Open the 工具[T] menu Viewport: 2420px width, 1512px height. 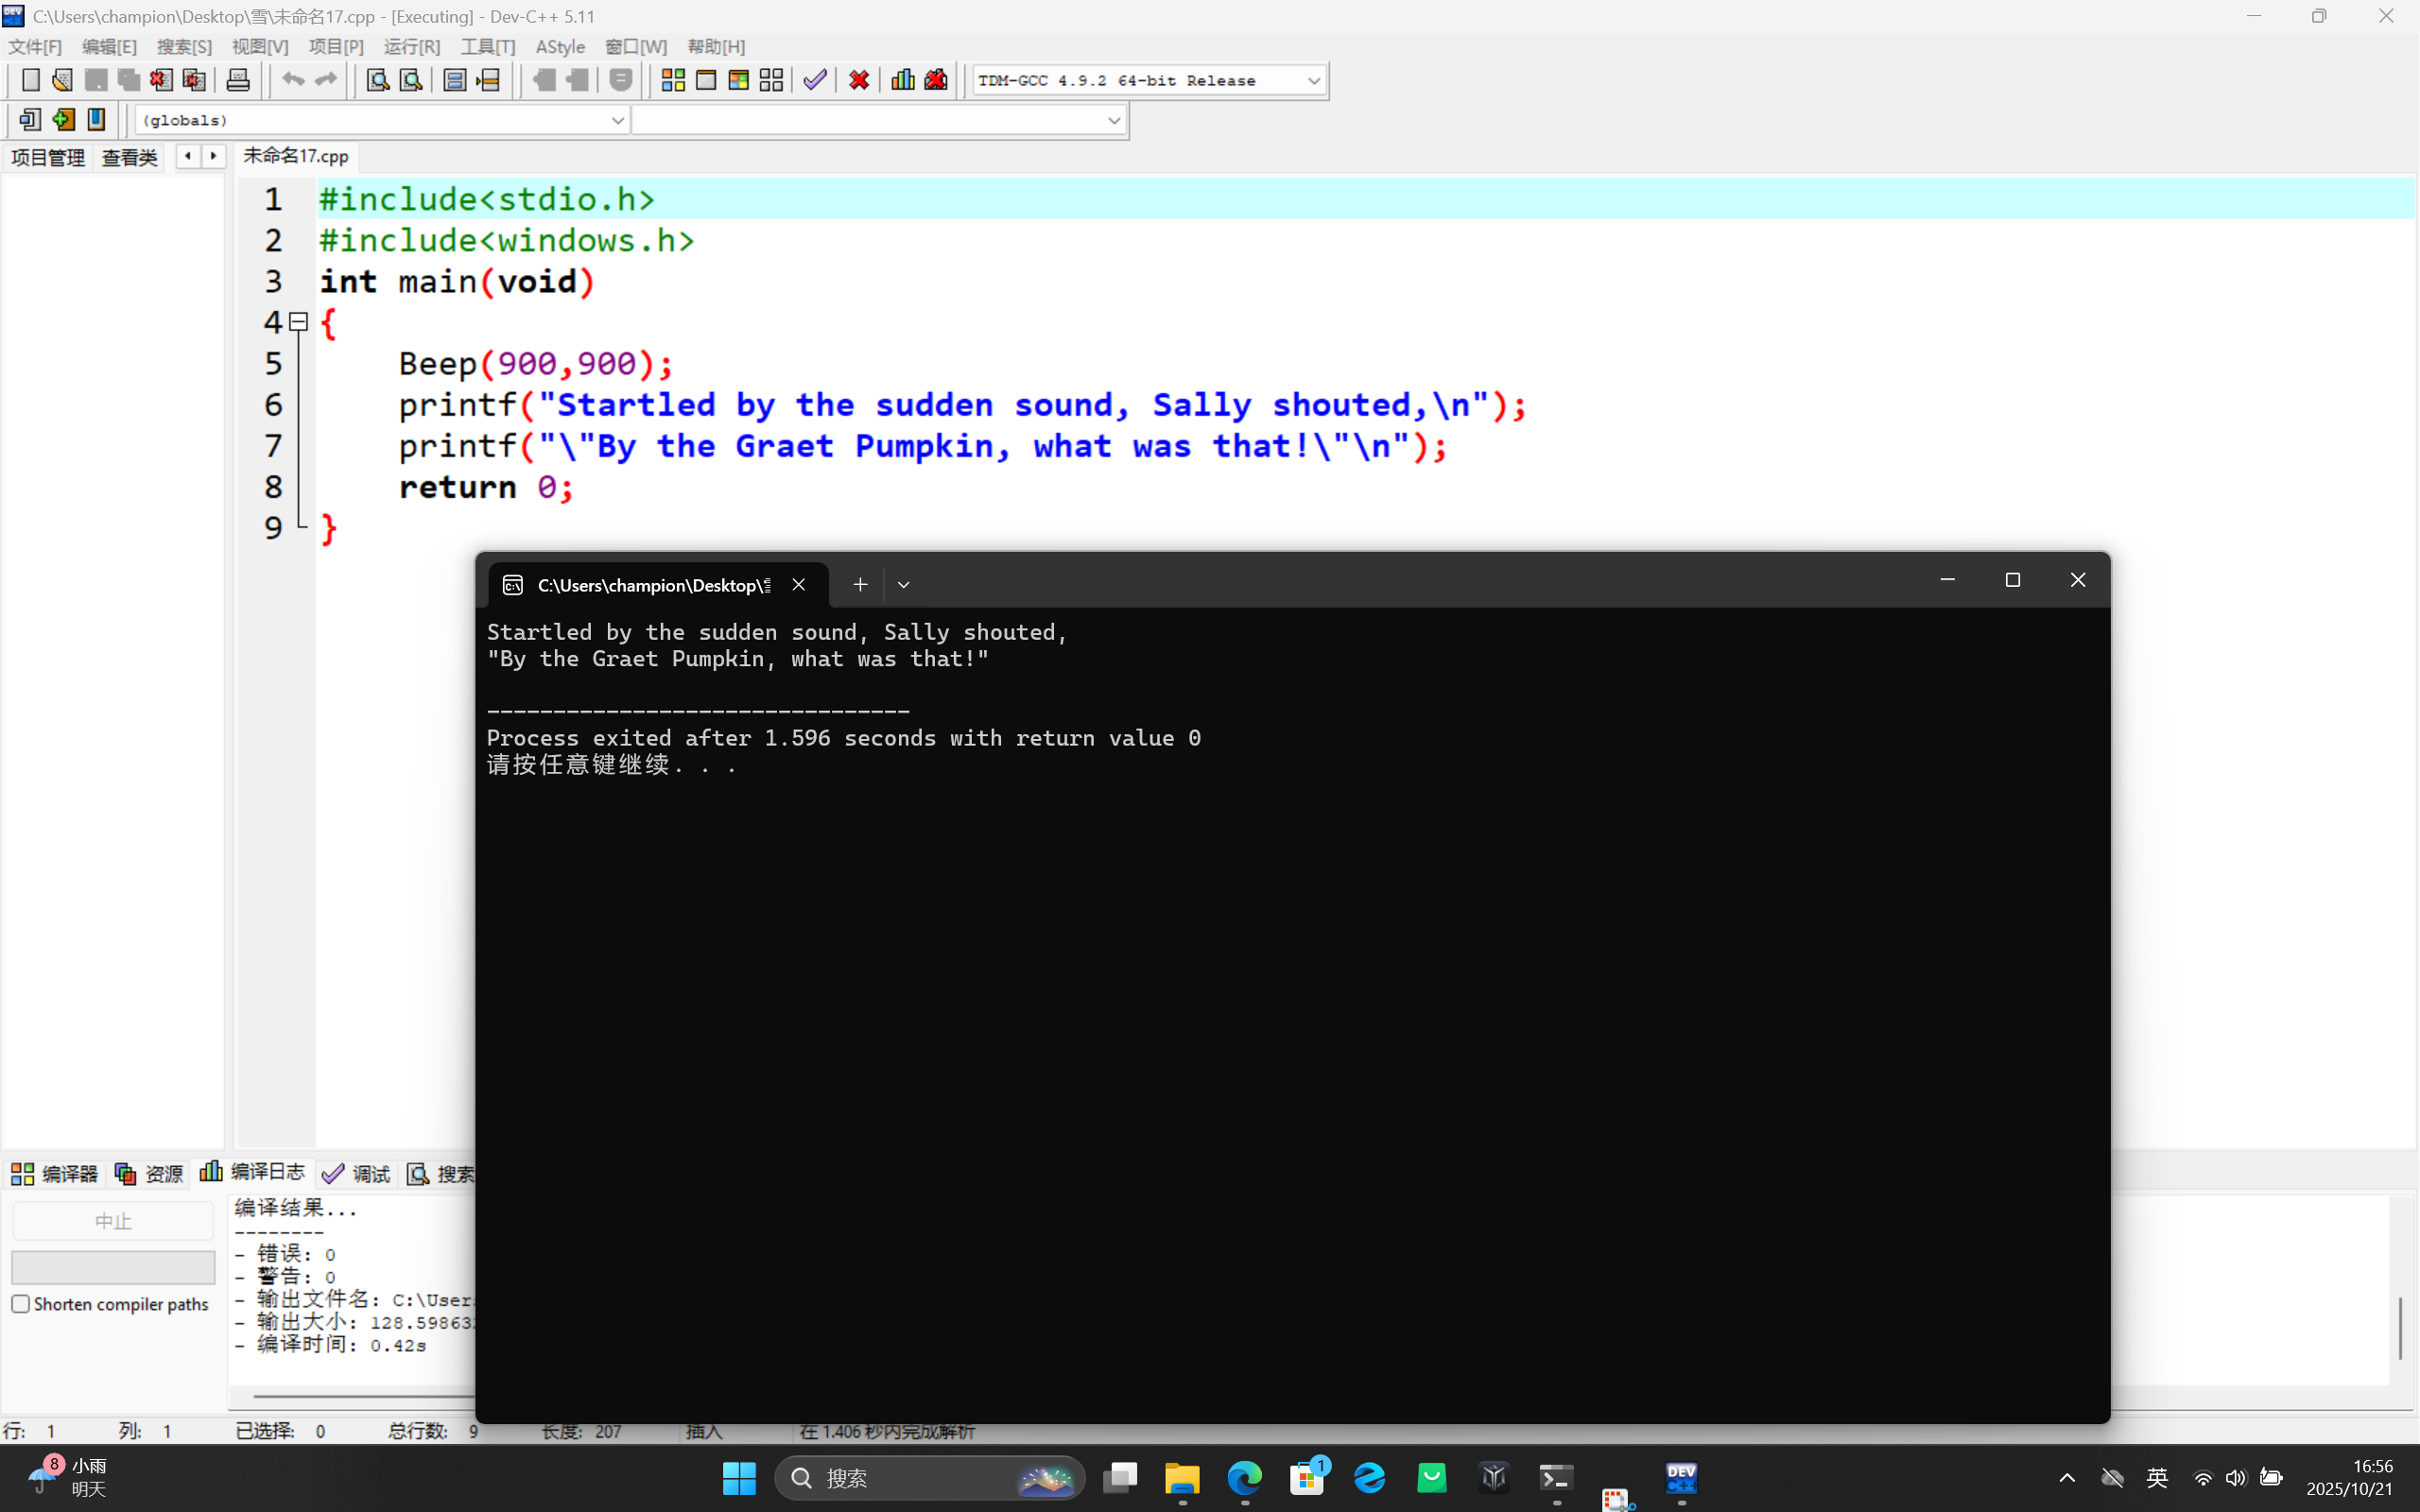pyautogui.click(x=487, y=47)
